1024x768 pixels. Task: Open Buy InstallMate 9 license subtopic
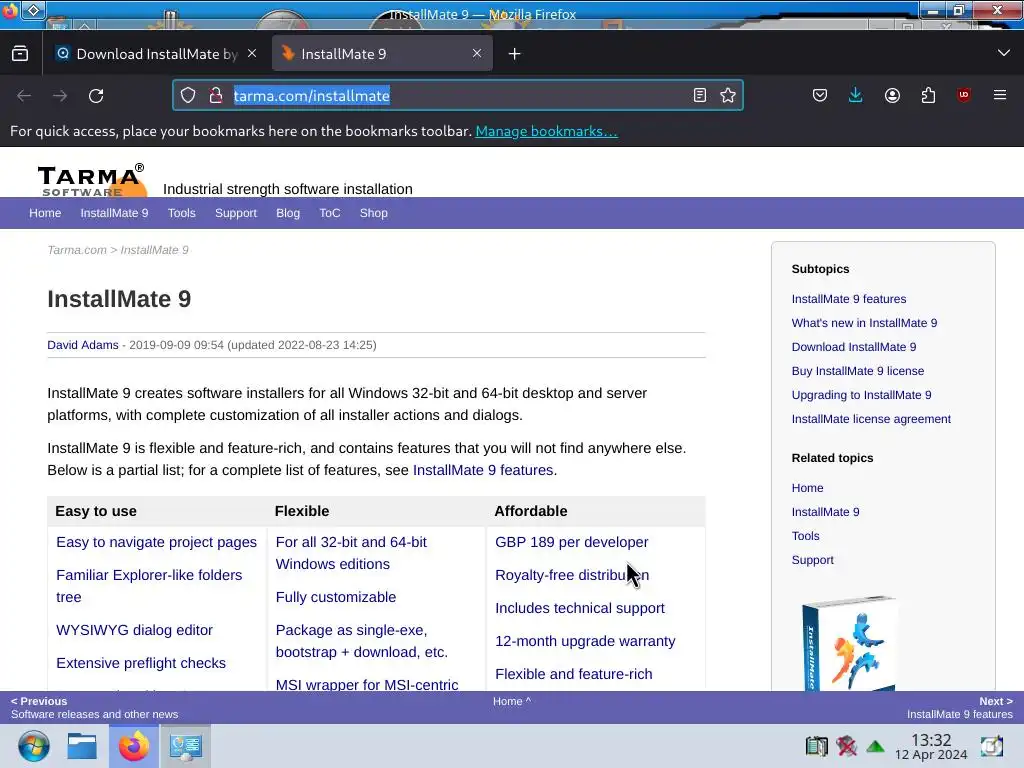tap(857, 371)
